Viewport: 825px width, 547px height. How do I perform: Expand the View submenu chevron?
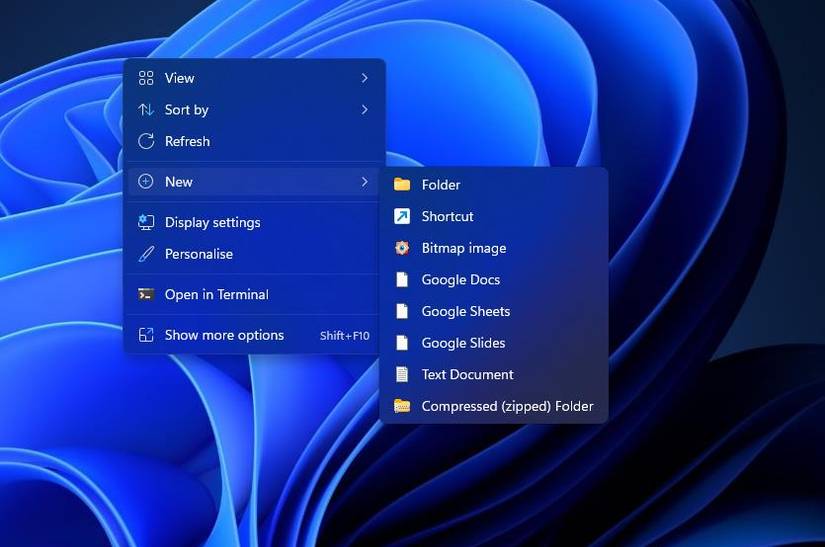(365, 78)
